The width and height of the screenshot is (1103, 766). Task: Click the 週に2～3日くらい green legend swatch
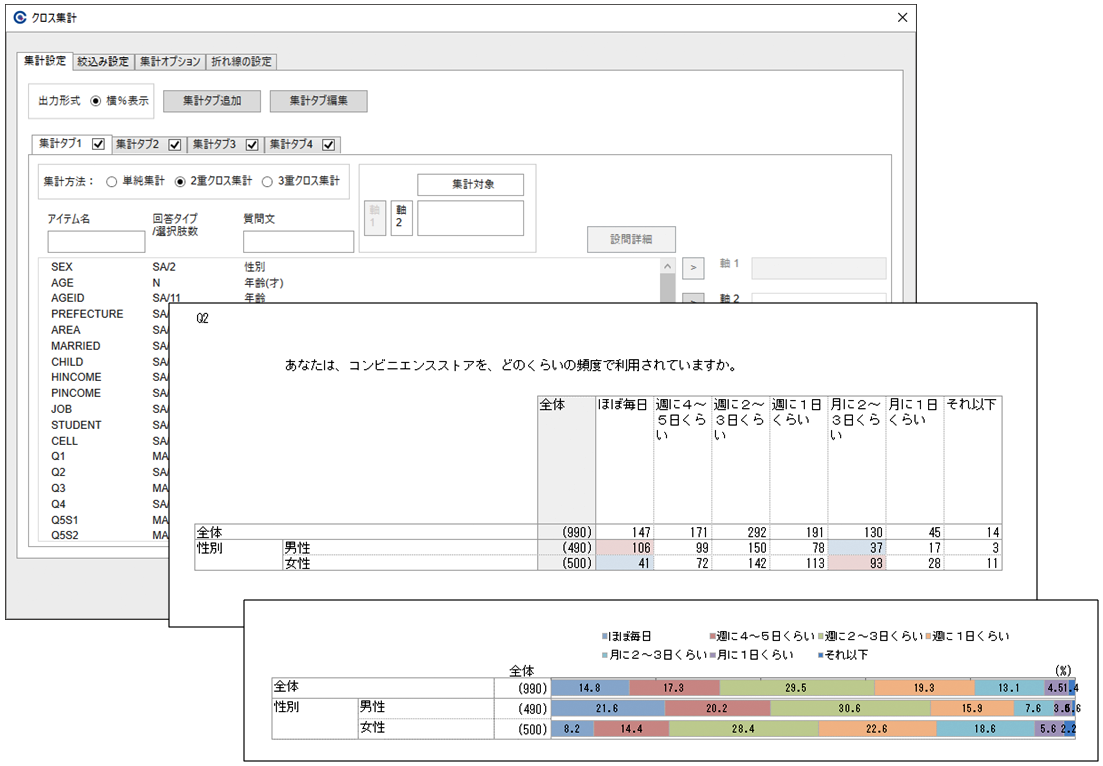(821, 637)
